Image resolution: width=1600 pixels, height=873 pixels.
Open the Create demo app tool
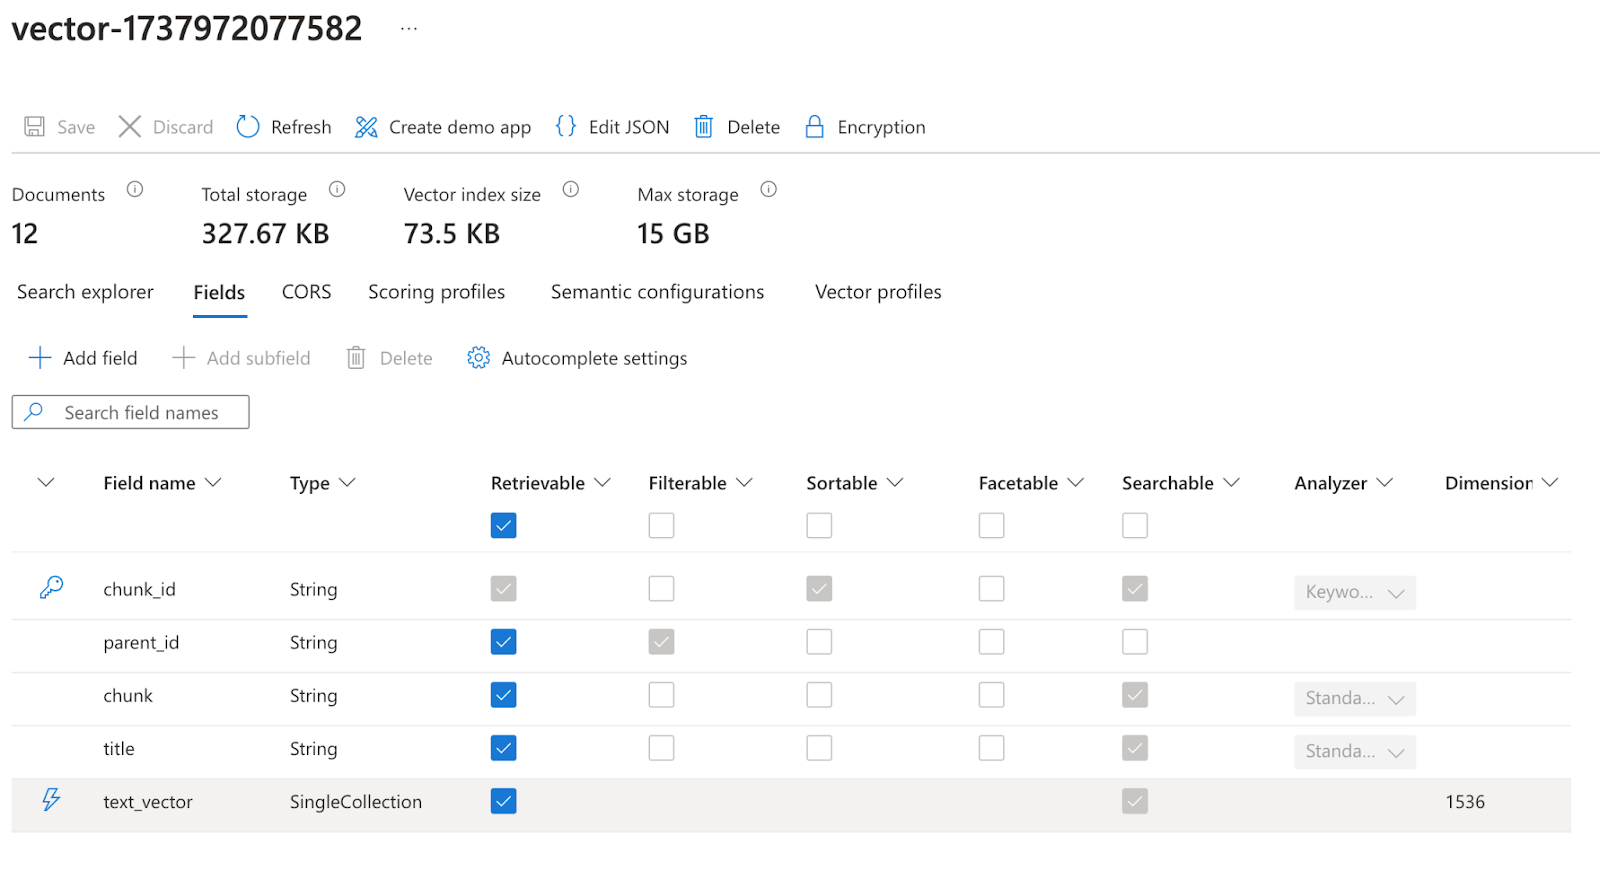[x=366, y=127]
